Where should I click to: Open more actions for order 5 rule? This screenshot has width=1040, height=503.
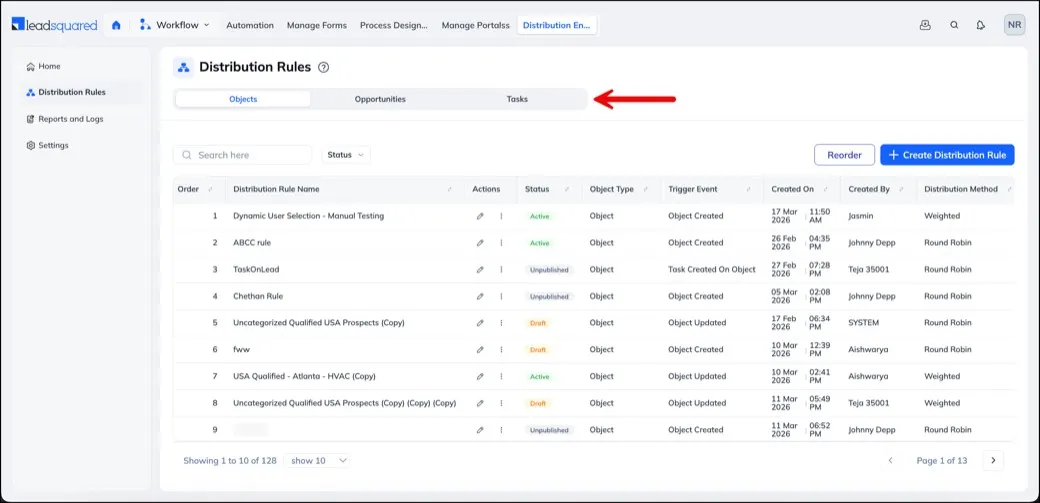501,323
